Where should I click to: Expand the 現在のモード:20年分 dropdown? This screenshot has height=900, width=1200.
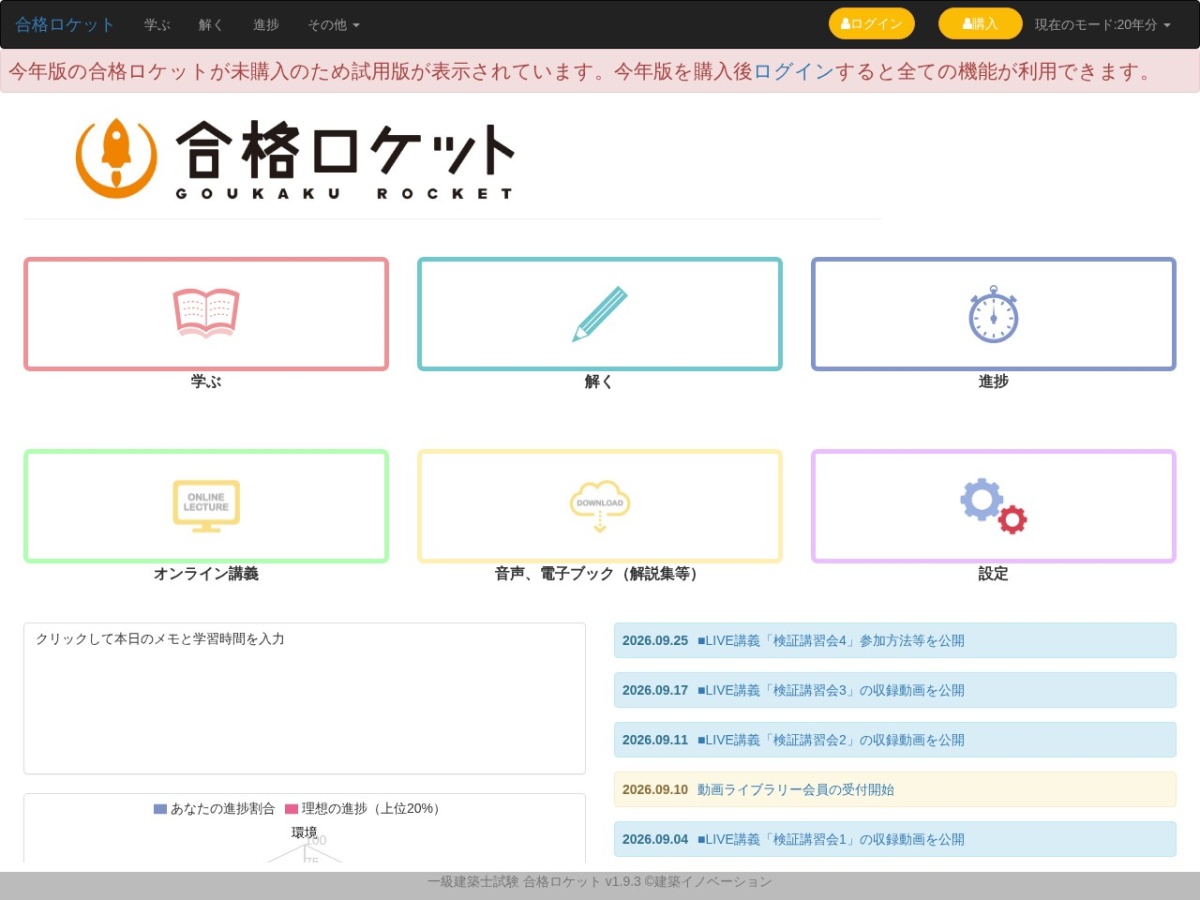(1102, 24)
